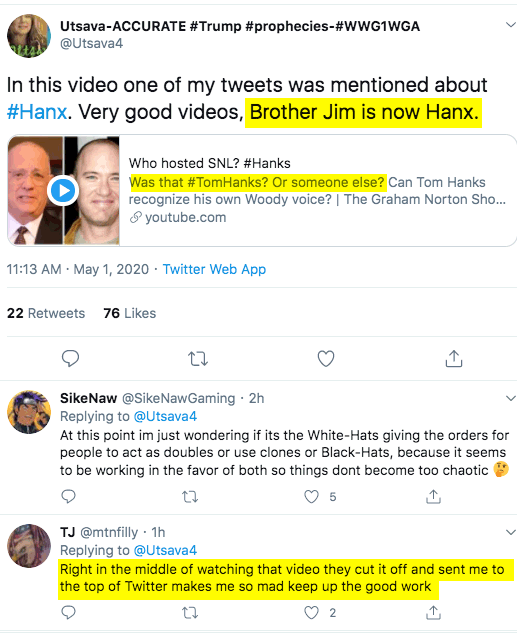Retweet TJ's reply
This screenshot has width=517, height=633.
[x=190, y=613]
